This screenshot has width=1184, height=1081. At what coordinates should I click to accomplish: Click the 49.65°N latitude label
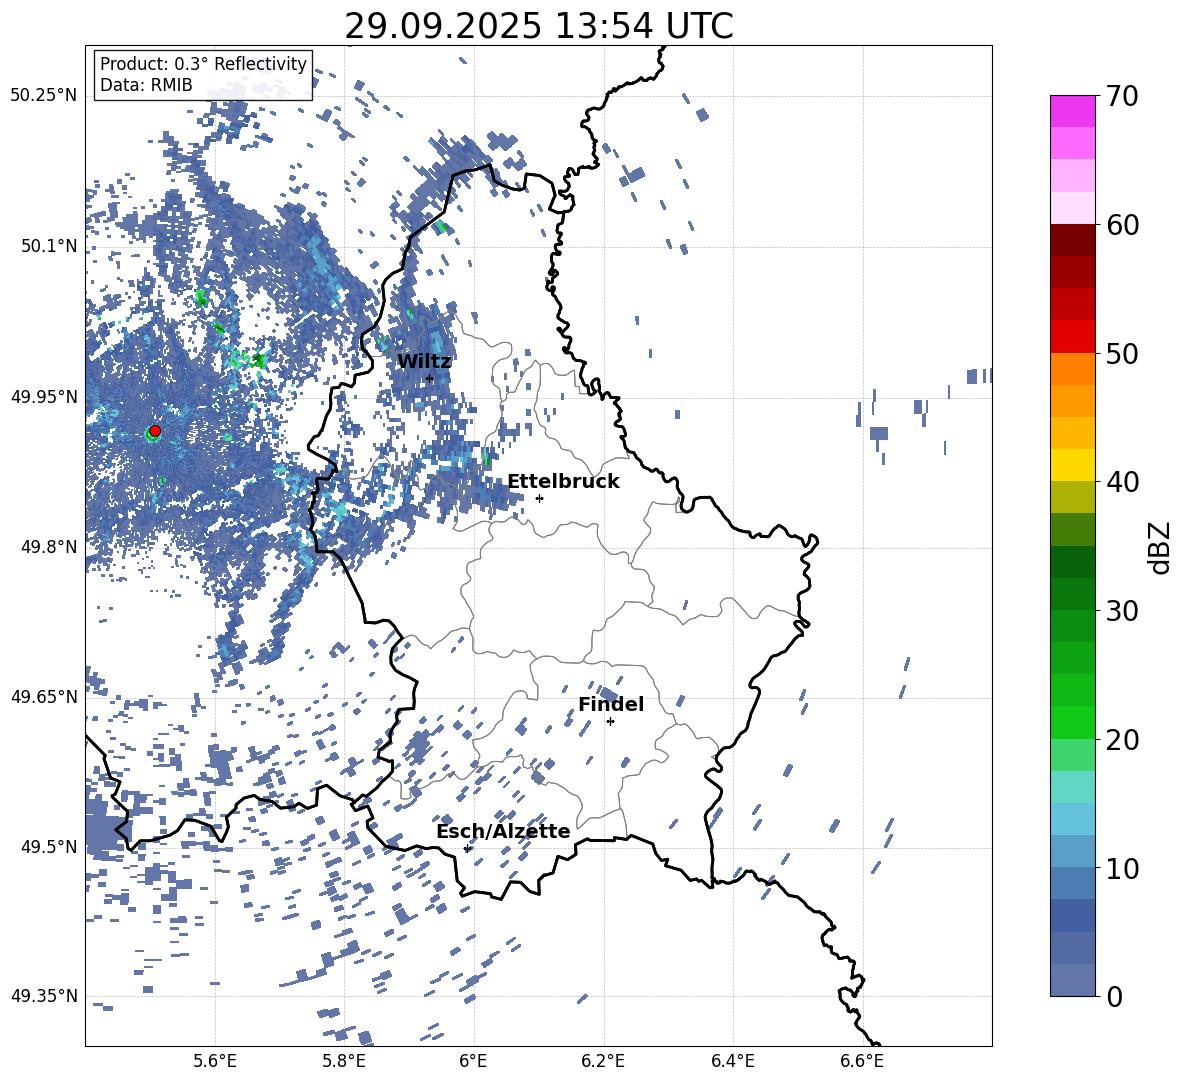[x=44, y=696]
